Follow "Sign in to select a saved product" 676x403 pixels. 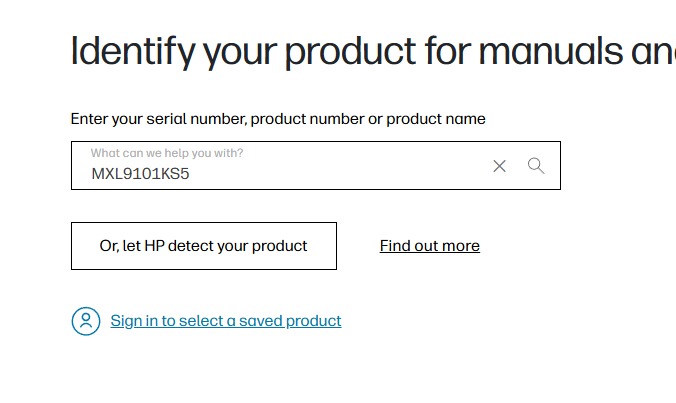[x=226, y=321]
